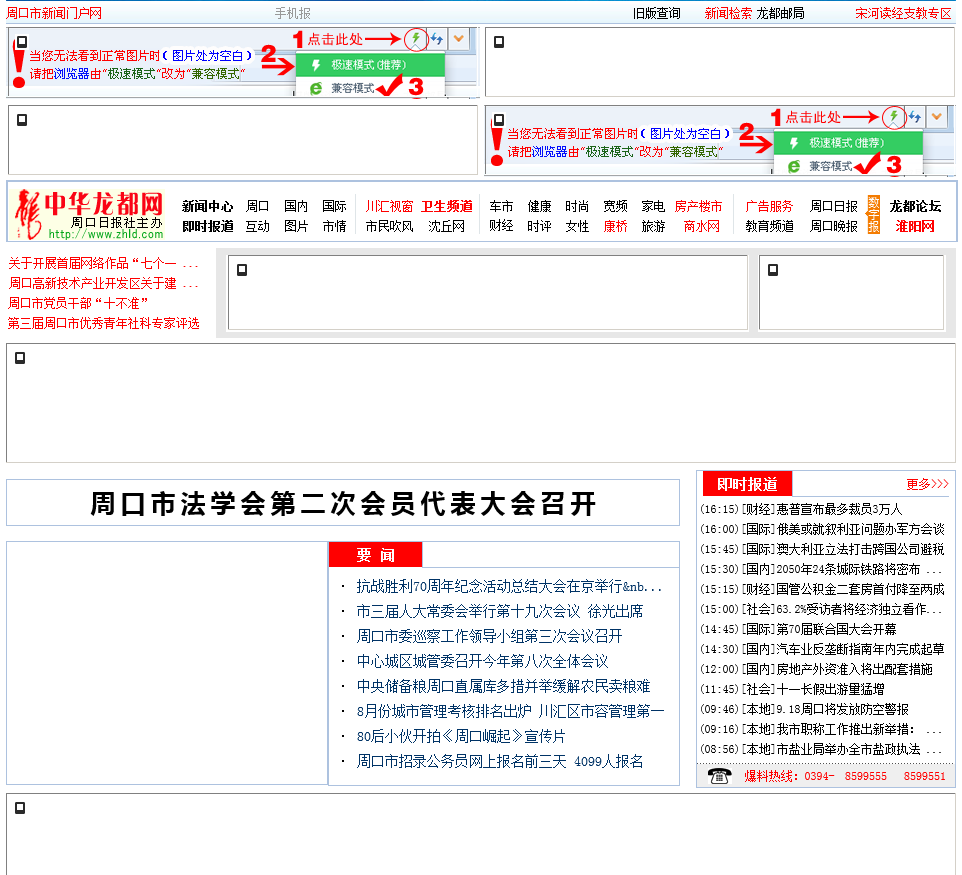
Task: Open the 图片 navigation item
Action: (x=296, y=226)
